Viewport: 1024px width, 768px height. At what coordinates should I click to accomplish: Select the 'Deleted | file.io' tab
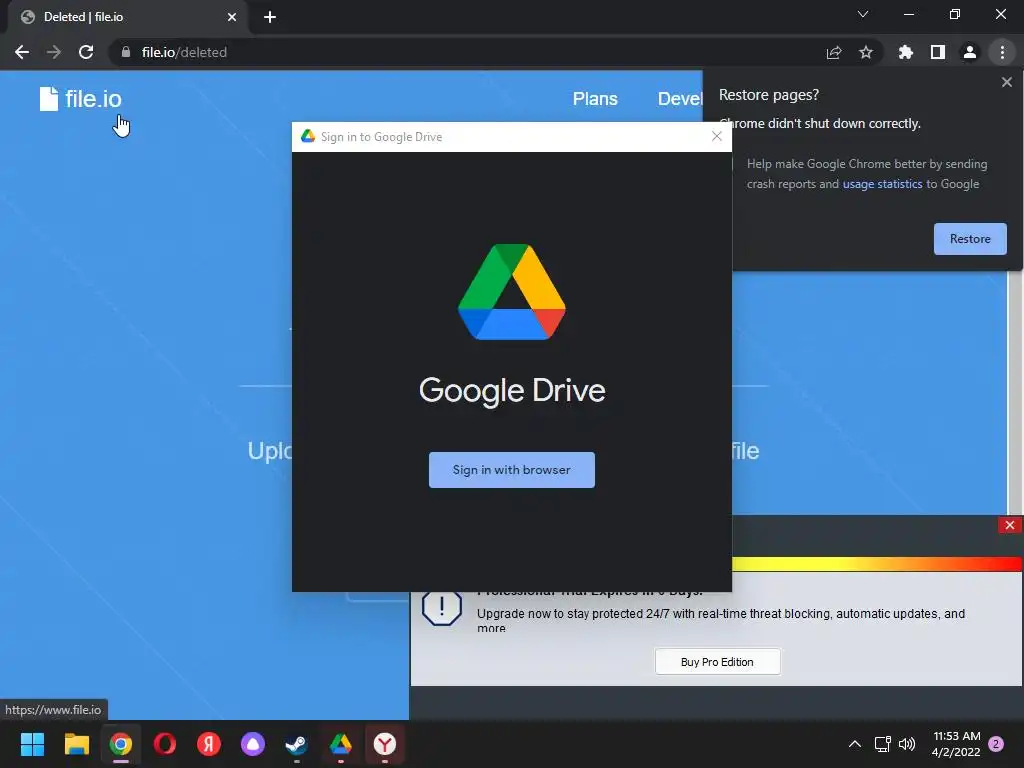pyautogui.click(x=127, y=17)
